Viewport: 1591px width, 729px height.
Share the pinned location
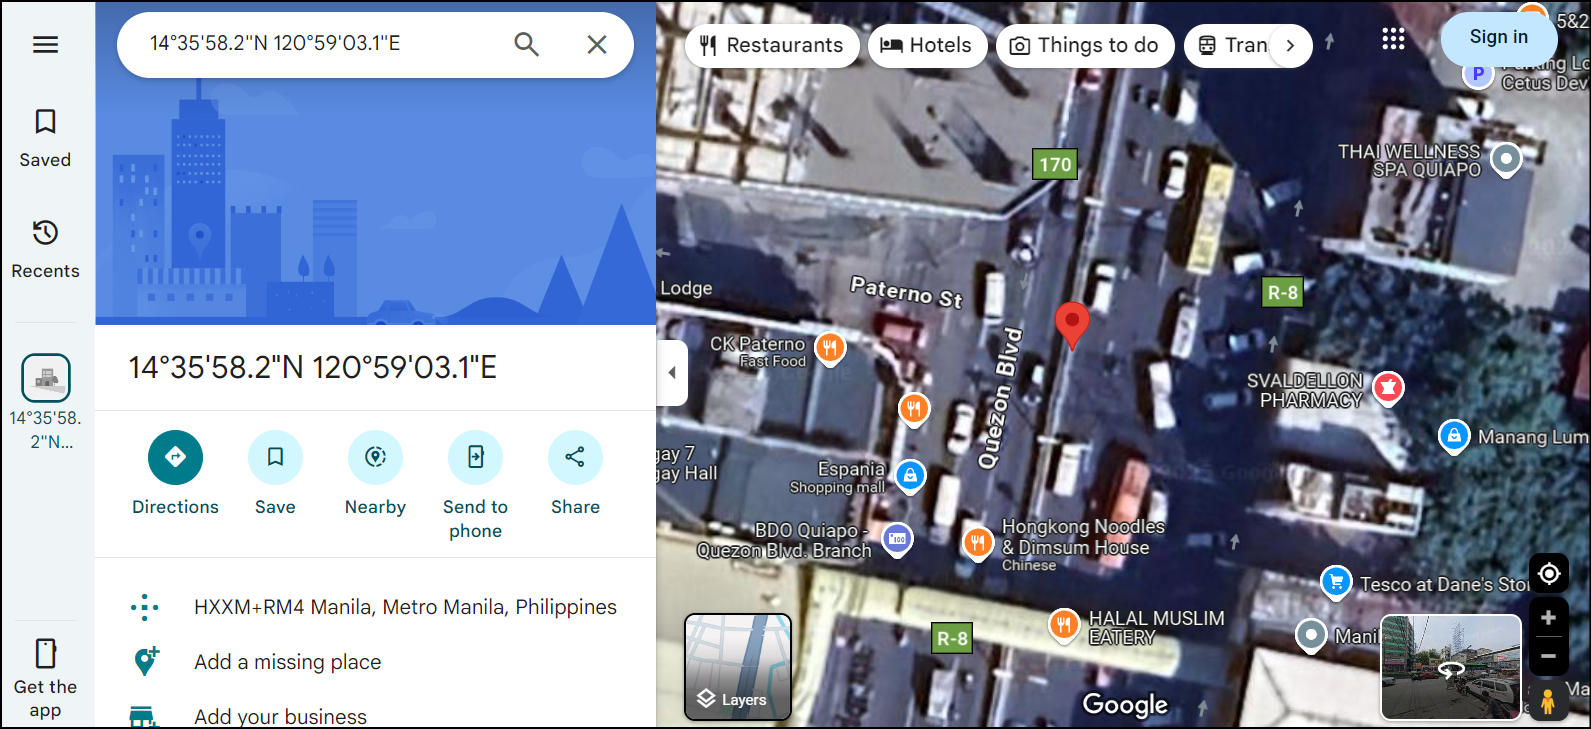pos(575,474)
